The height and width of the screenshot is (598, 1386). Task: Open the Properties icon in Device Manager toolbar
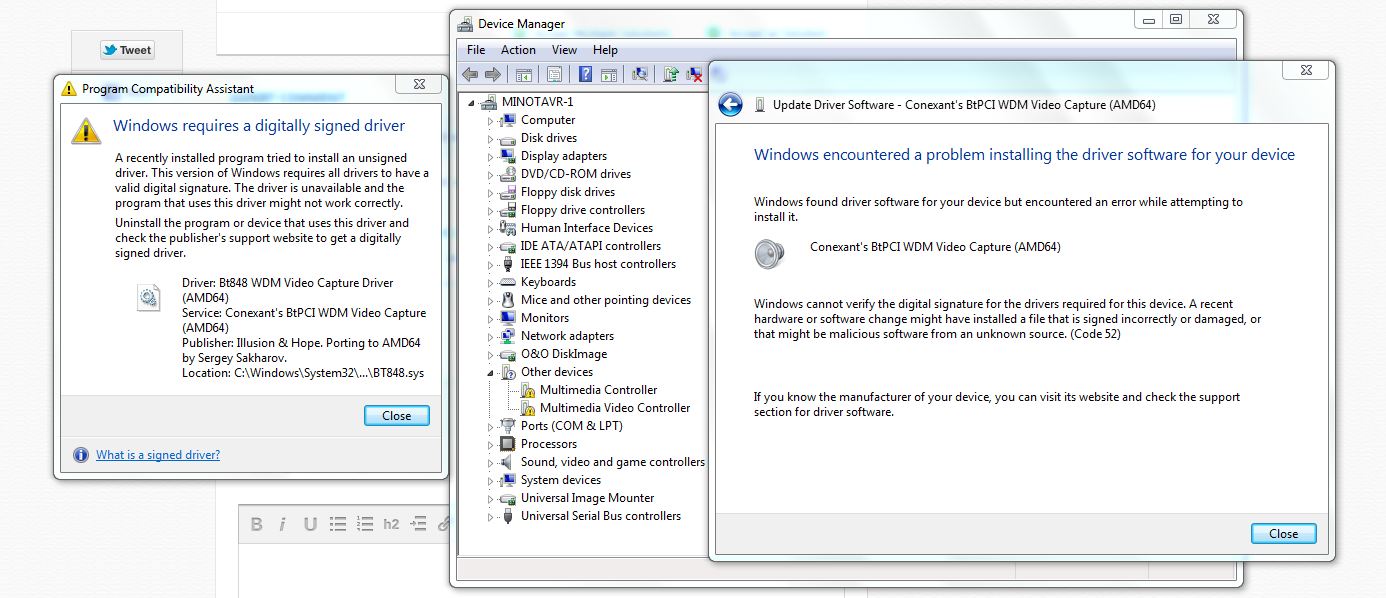554,74
